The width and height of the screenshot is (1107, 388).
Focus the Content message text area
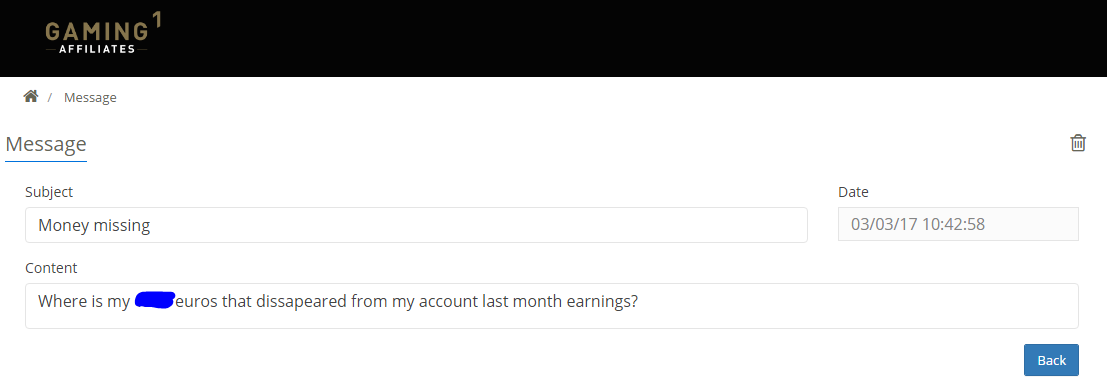click(551, 306)
